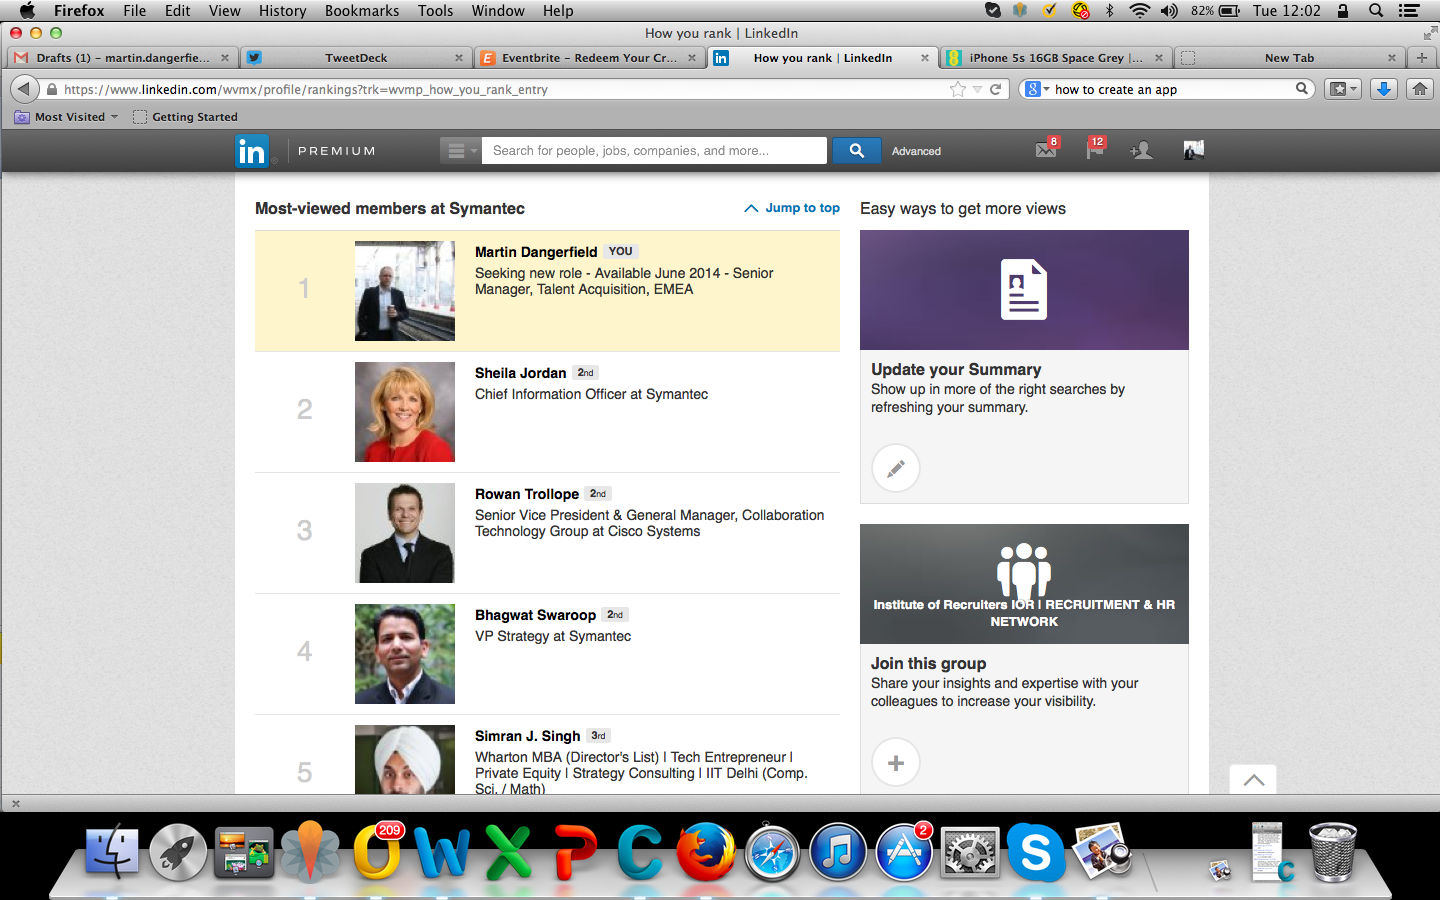This screenshot has width=1440, height=900.
Task: Expand the URL history dropdown arrow
Action: (x=977, y=89)
